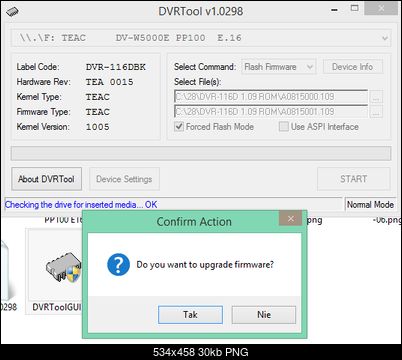
Task: Click the Label Code value DVR-116DBK
Action: tap(116, 67)
